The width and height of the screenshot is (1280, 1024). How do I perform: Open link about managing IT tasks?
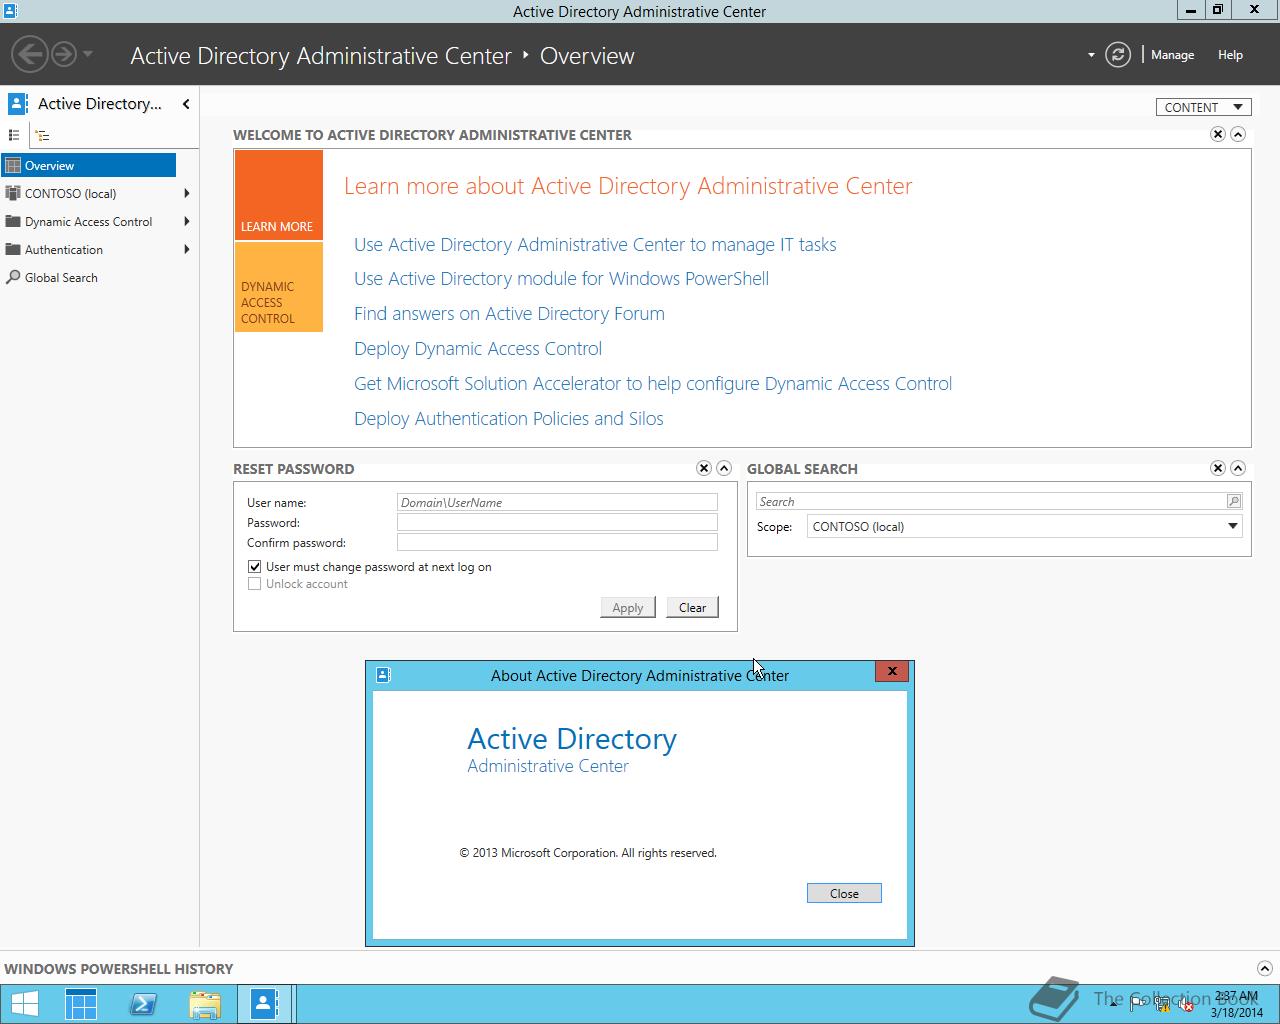coord(595,245)
